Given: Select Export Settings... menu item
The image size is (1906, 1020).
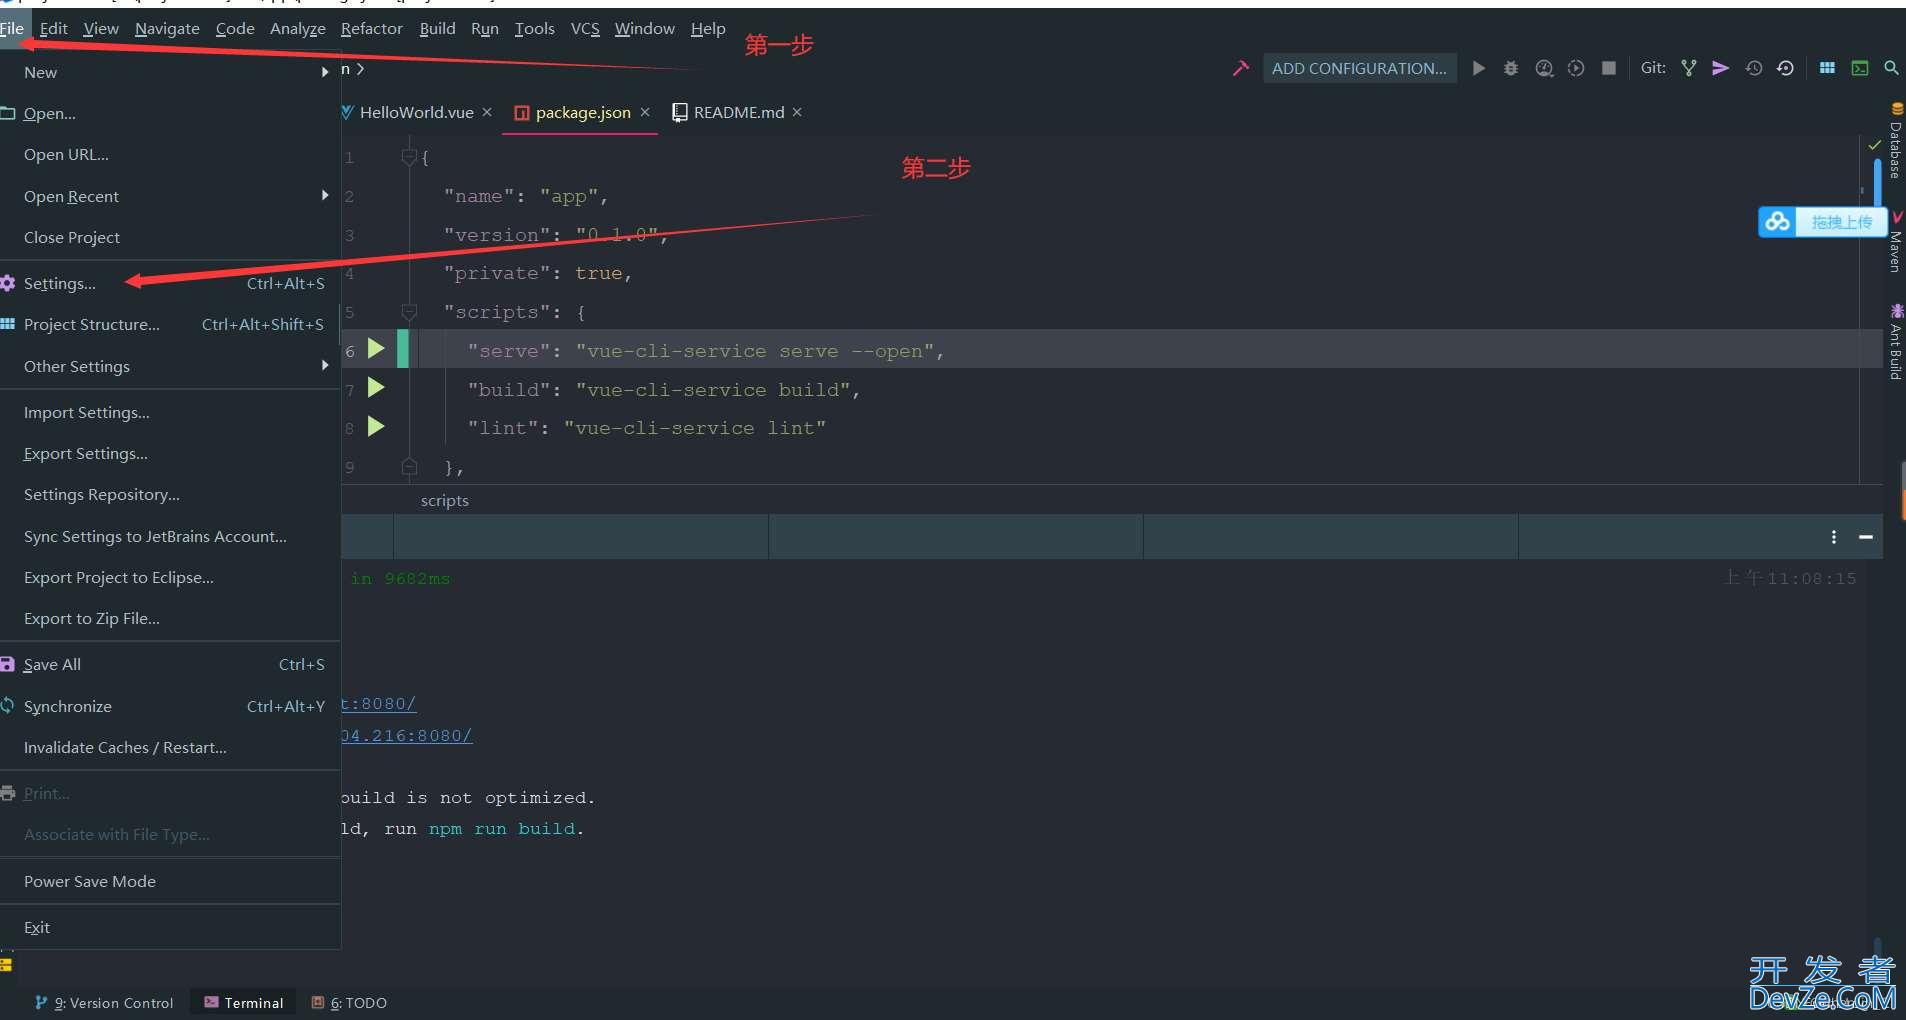Looking at the screenshot, I should click(170, 453).
